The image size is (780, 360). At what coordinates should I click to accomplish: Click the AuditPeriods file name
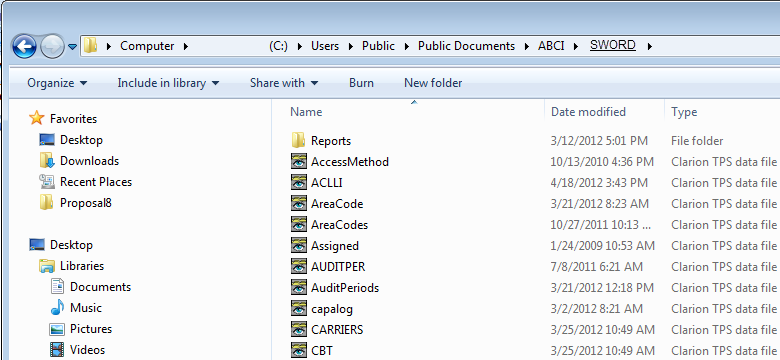point(345,287)
